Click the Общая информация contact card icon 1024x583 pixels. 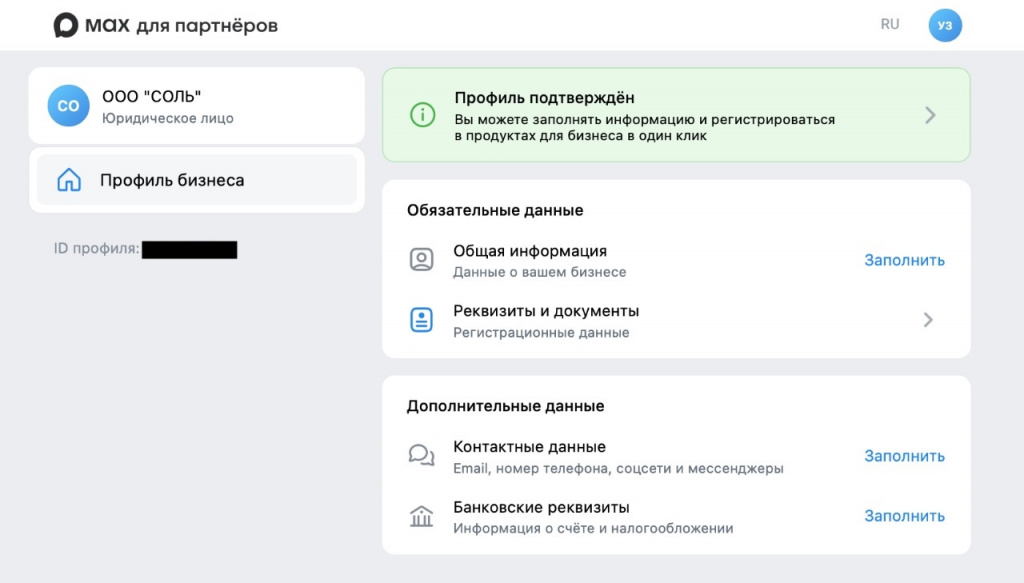tap(419, 258)
